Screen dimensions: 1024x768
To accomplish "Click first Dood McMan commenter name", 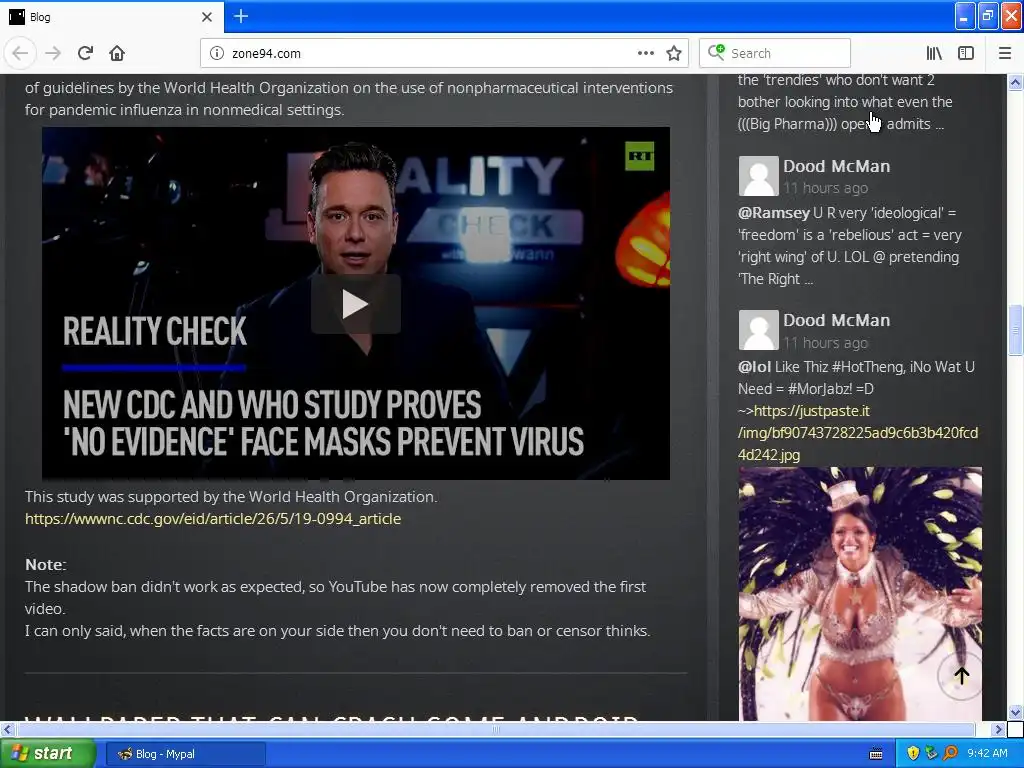I will point(837,166).
